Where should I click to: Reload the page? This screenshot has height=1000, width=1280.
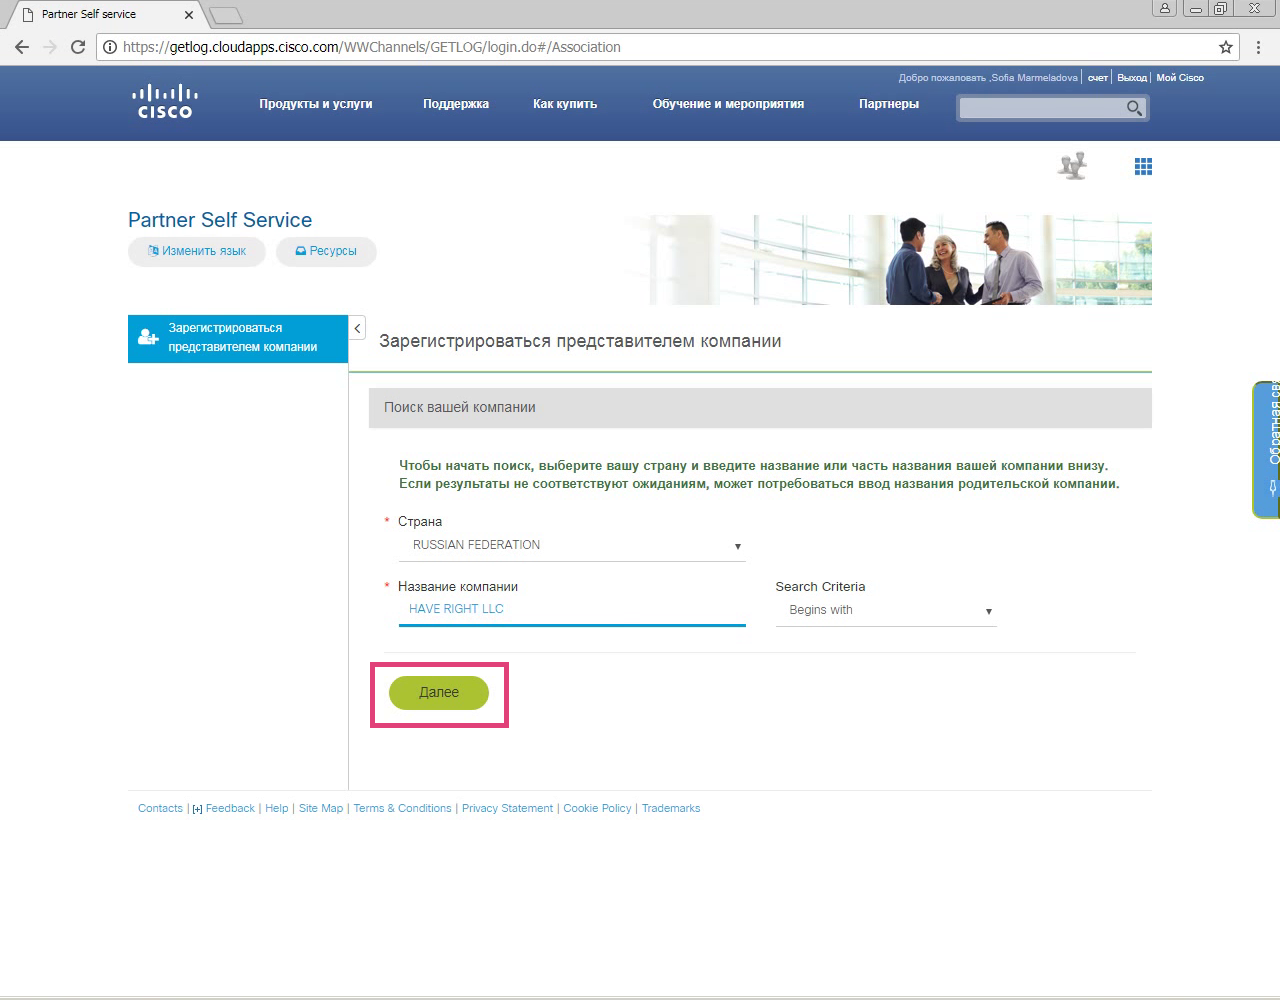(x=78, y=47)
